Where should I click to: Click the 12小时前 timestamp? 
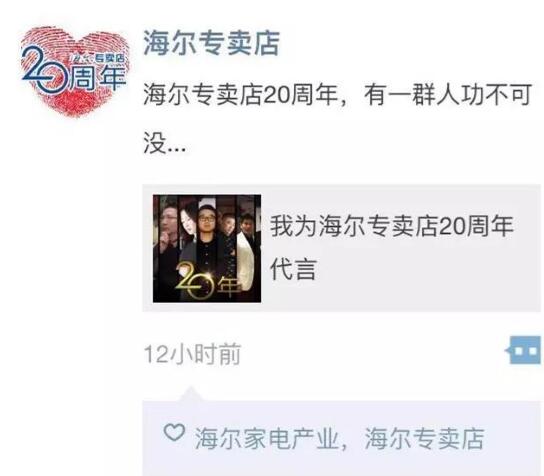[x=192, y=354]
